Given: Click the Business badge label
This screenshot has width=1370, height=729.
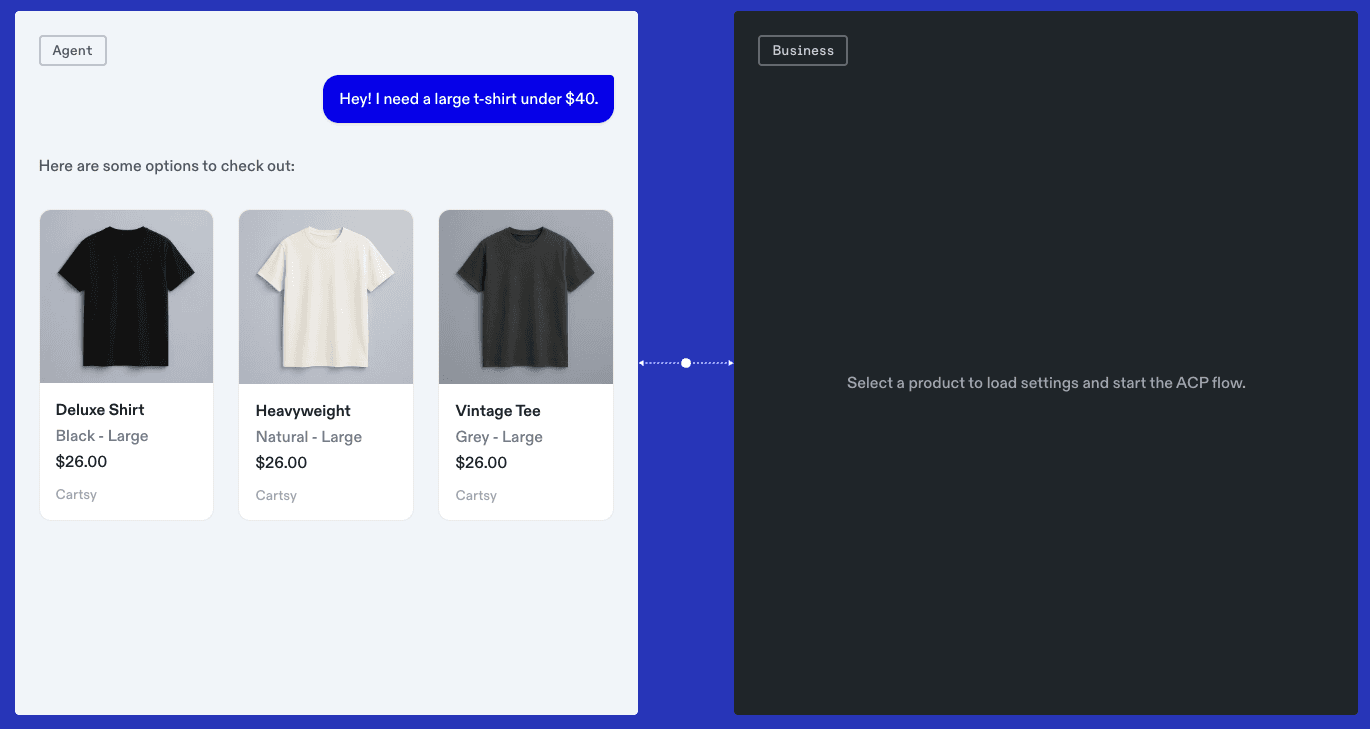Looking at the screenshot, I should pos(802,50).
